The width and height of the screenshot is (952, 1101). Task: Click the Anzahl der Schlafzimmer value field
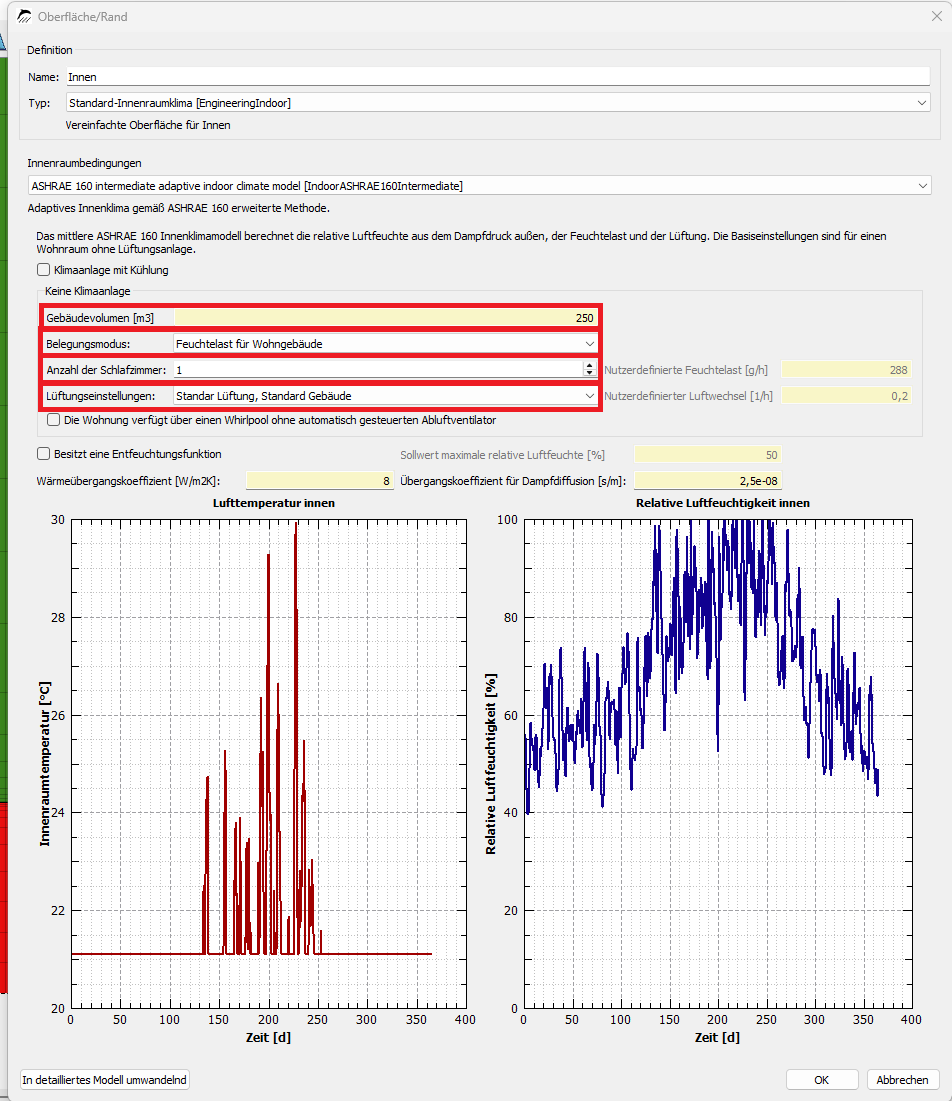click(x=378, y=370)
